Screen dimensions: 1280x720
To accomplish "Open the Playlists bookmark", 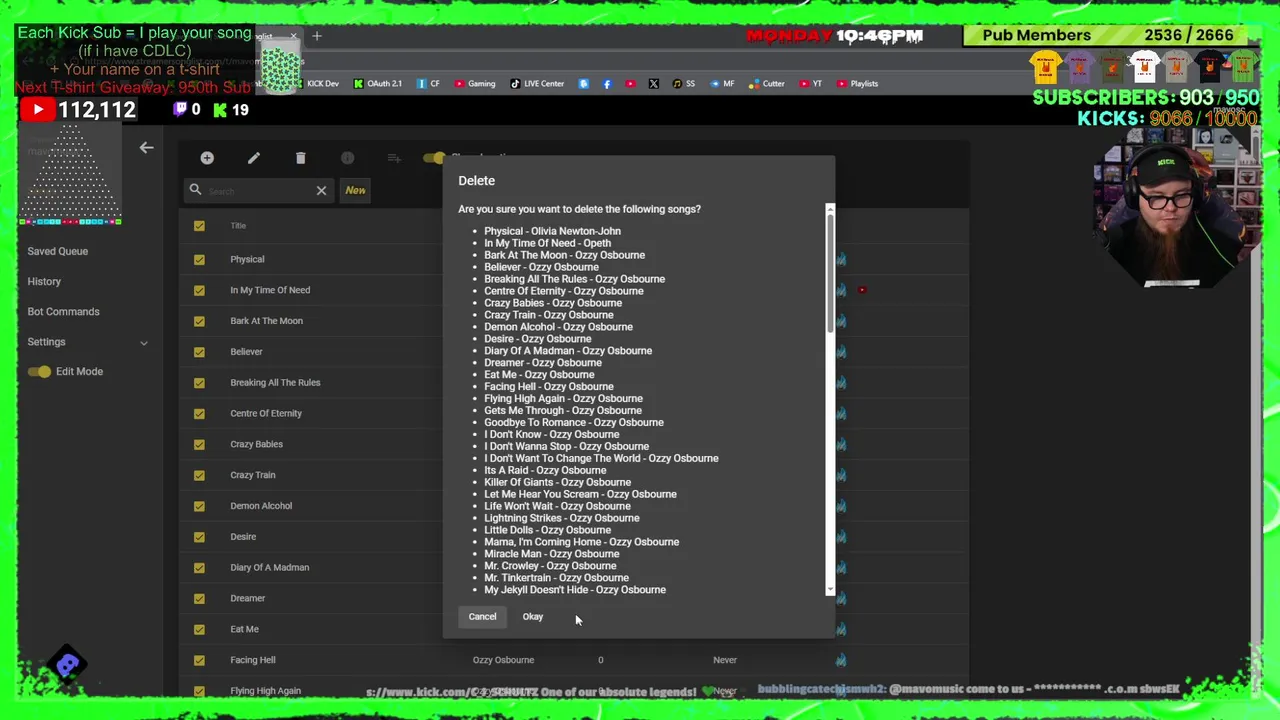I will click(857, 84).
